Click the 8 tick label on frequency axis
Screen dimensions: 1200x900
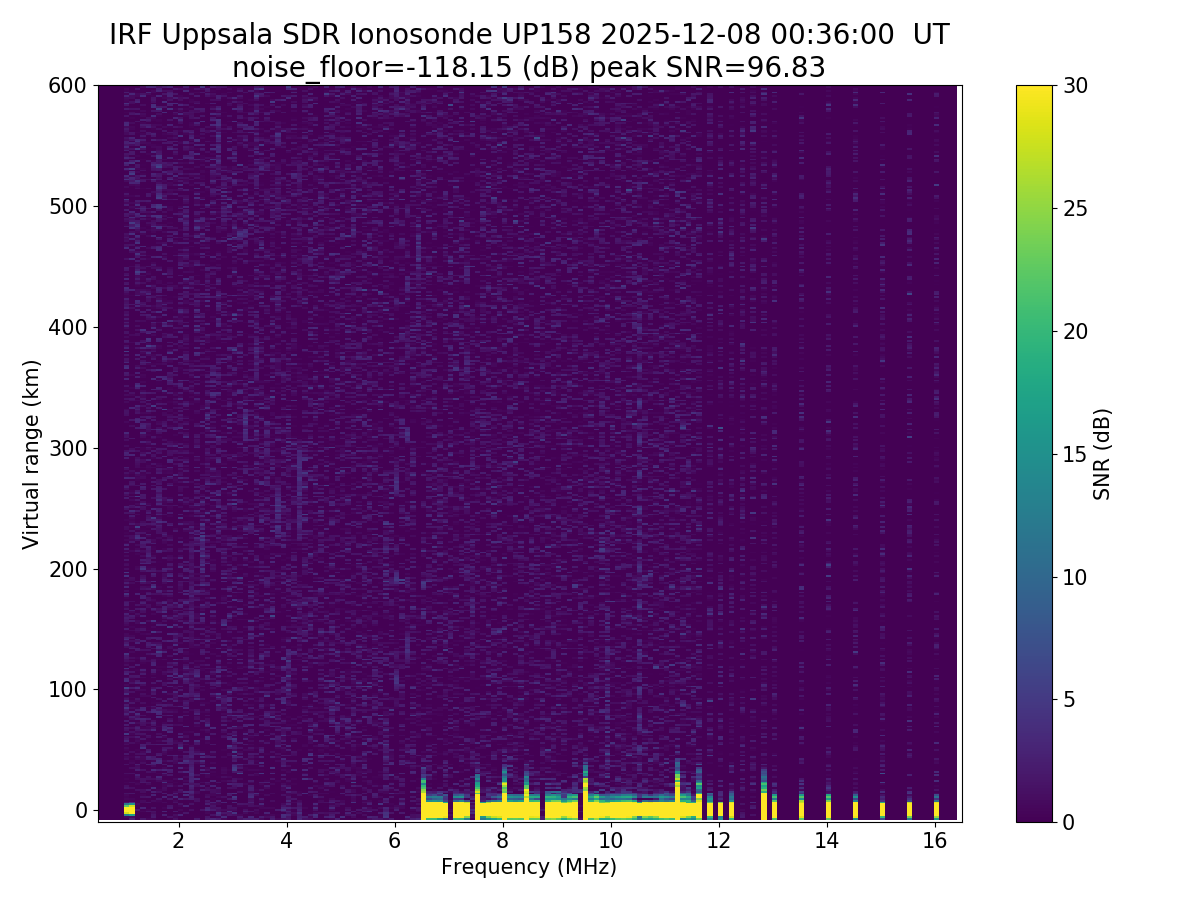[x=502, y=841]
